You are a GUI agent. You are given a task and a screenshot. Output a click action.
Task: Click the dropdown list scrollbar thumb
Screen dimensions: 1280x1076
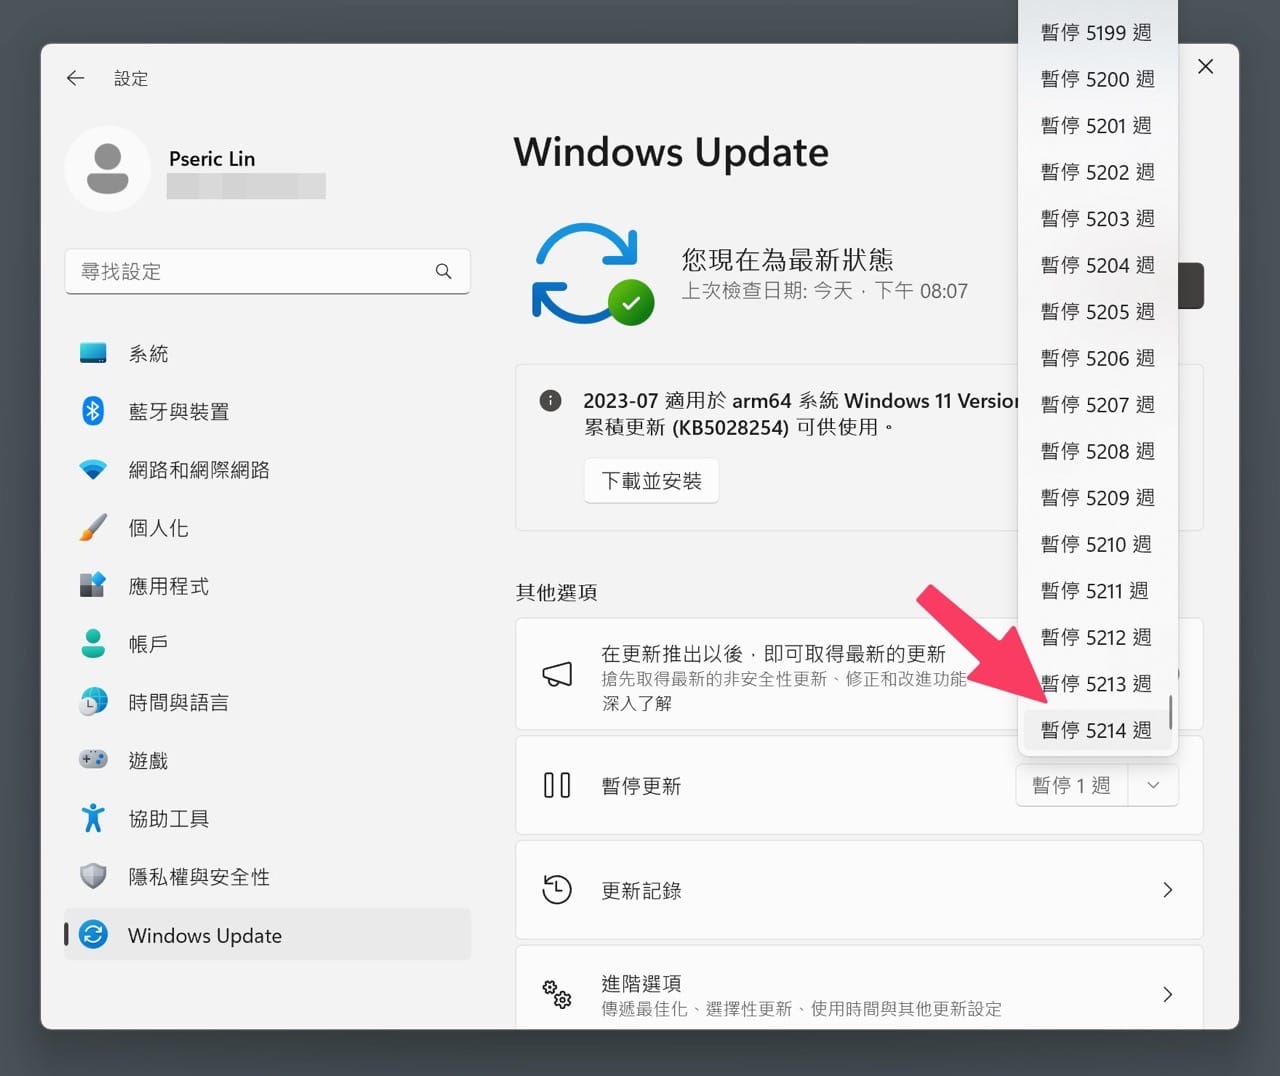[1170, 712]
